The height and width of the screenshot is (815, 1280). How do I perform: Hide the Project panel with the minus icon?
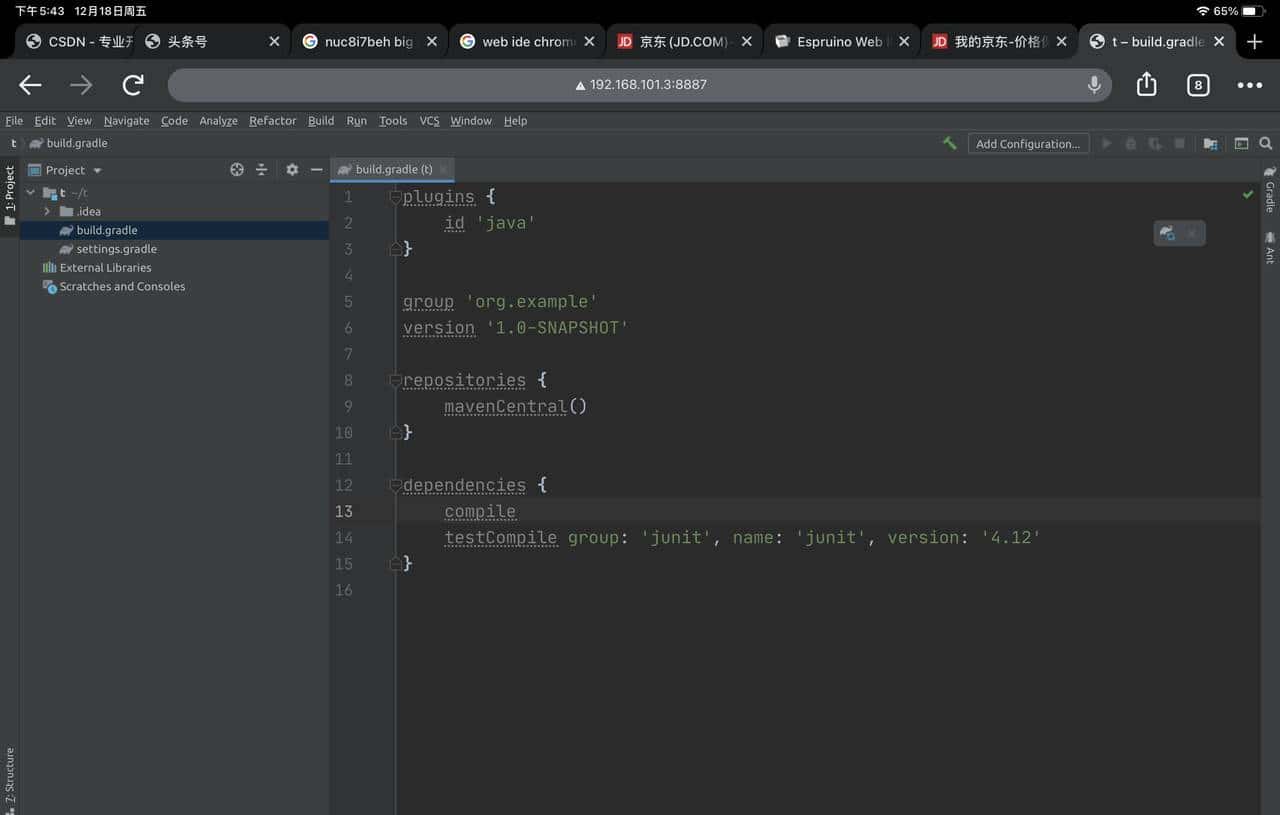click(316, 170)
